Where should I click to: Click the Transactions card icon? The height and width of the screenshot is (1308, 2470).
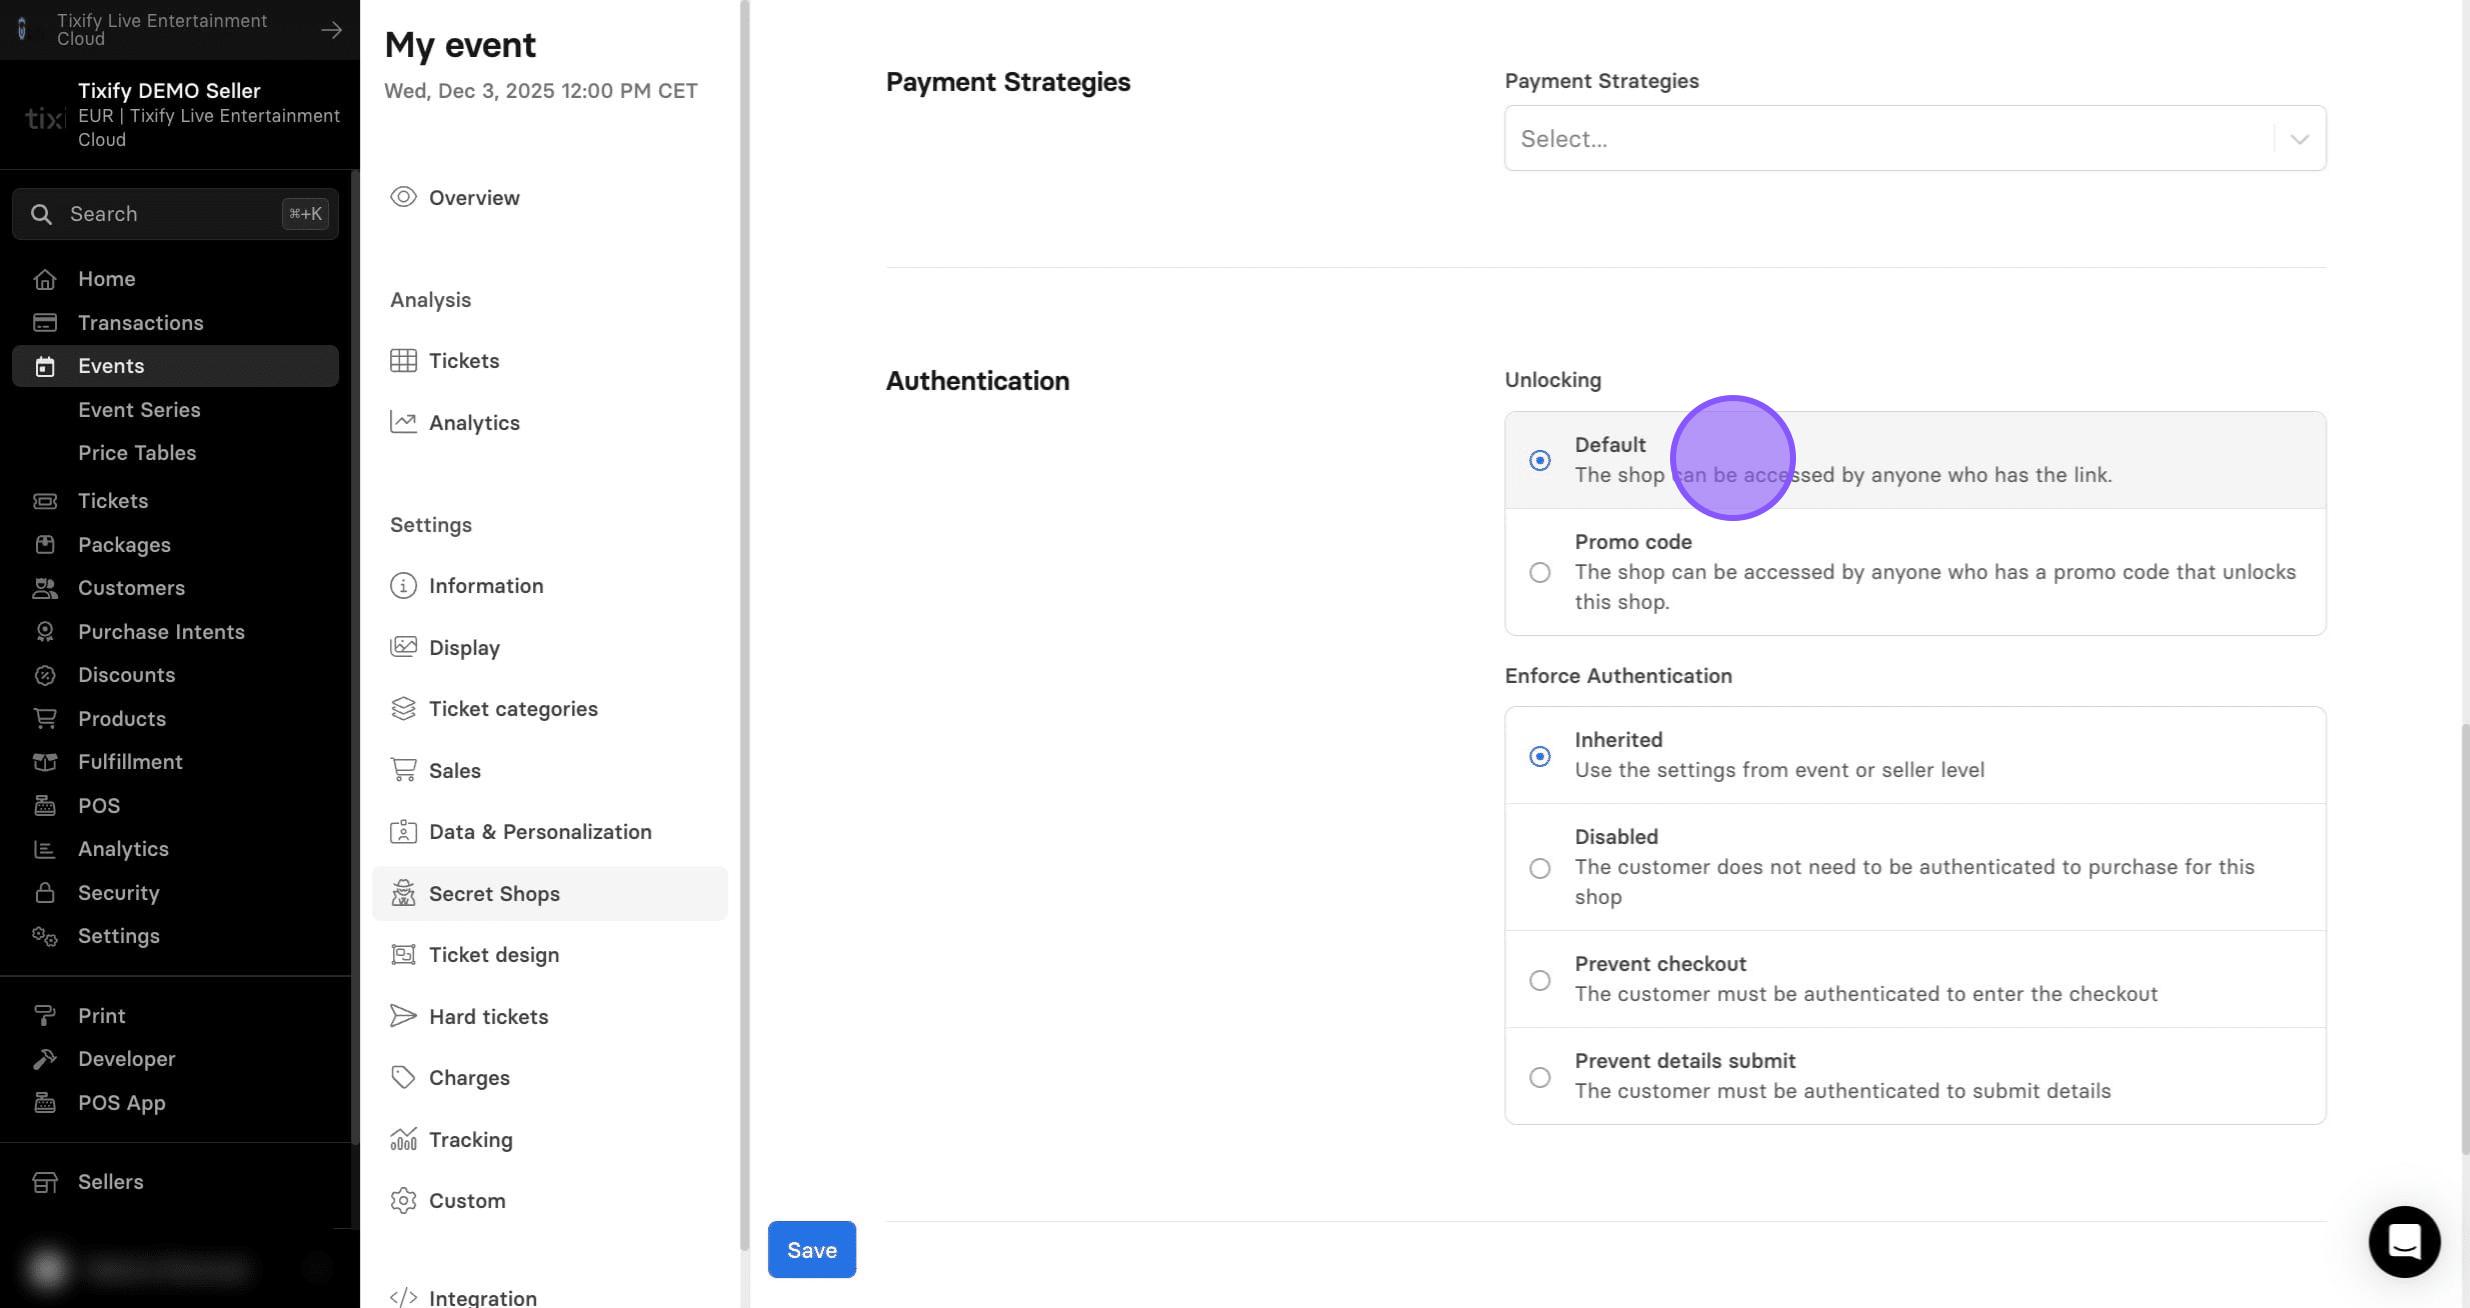(45, 323)
